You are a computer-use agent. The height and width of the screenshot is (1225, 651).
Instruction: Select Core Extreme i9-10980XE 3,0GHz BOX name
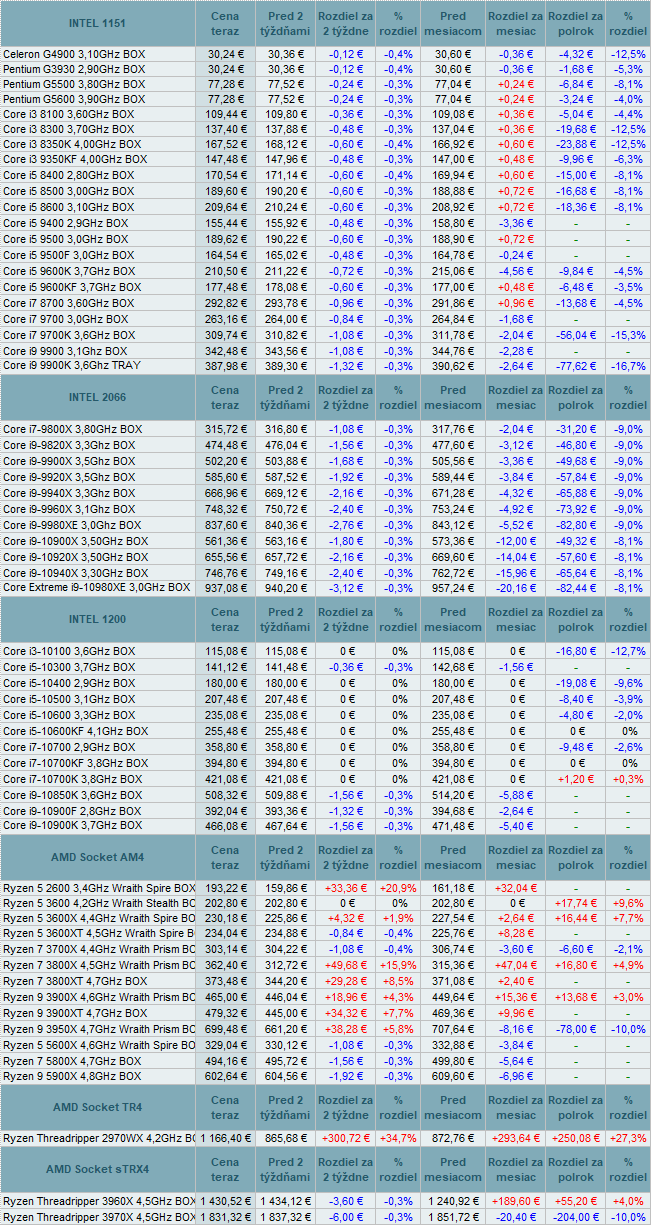pos(96,587)
